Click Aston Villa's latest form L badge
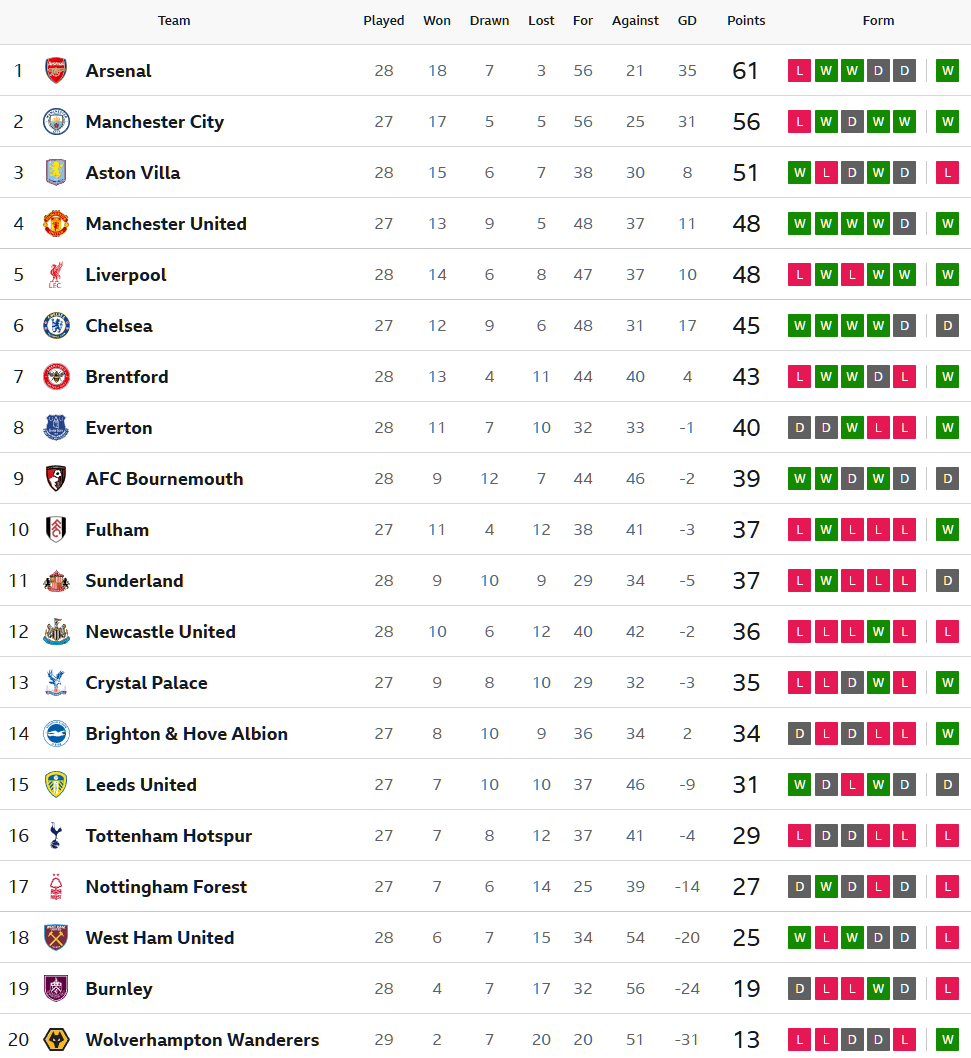Image resolution: width=971 pixels, height=1058 pixels. (947, 173)
